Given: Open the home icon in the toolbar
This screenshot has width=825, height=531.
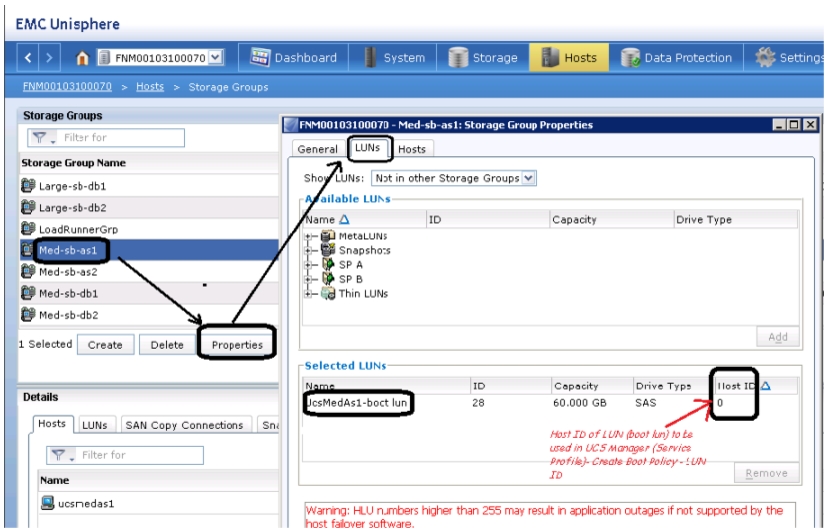Looking at the screenshot, I should click(82, 58).
